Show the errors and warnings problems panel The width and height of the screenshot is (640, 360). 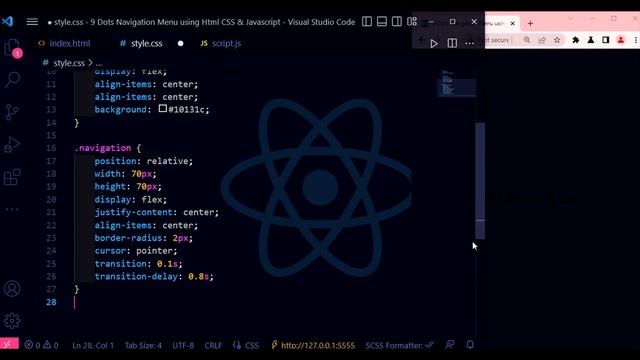[41, 345]
